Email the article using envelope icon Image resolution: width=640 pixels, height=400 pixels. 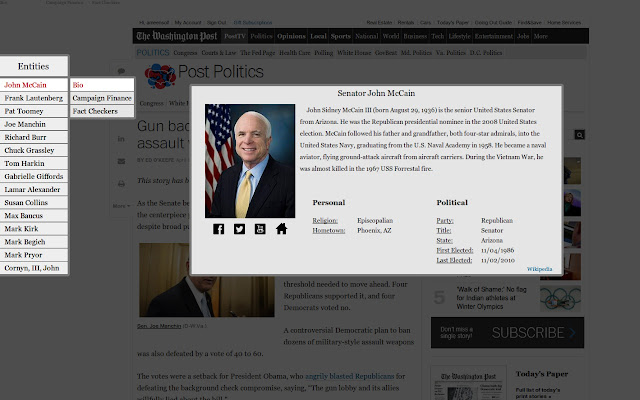[x=121, y=161]
